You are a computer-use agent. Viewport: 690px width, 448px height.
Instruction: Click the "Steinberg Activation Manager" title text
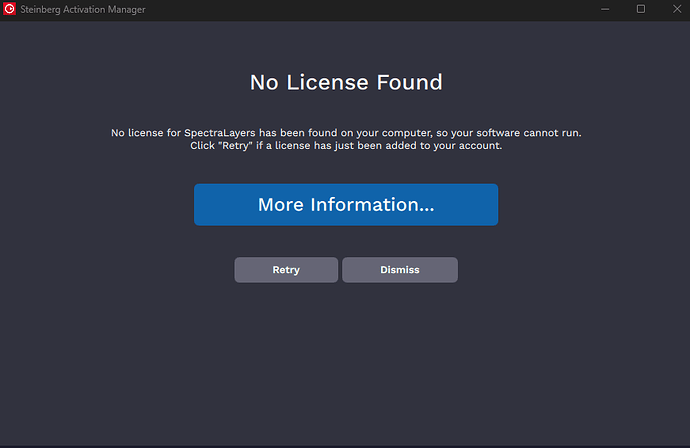coord(83,9)
